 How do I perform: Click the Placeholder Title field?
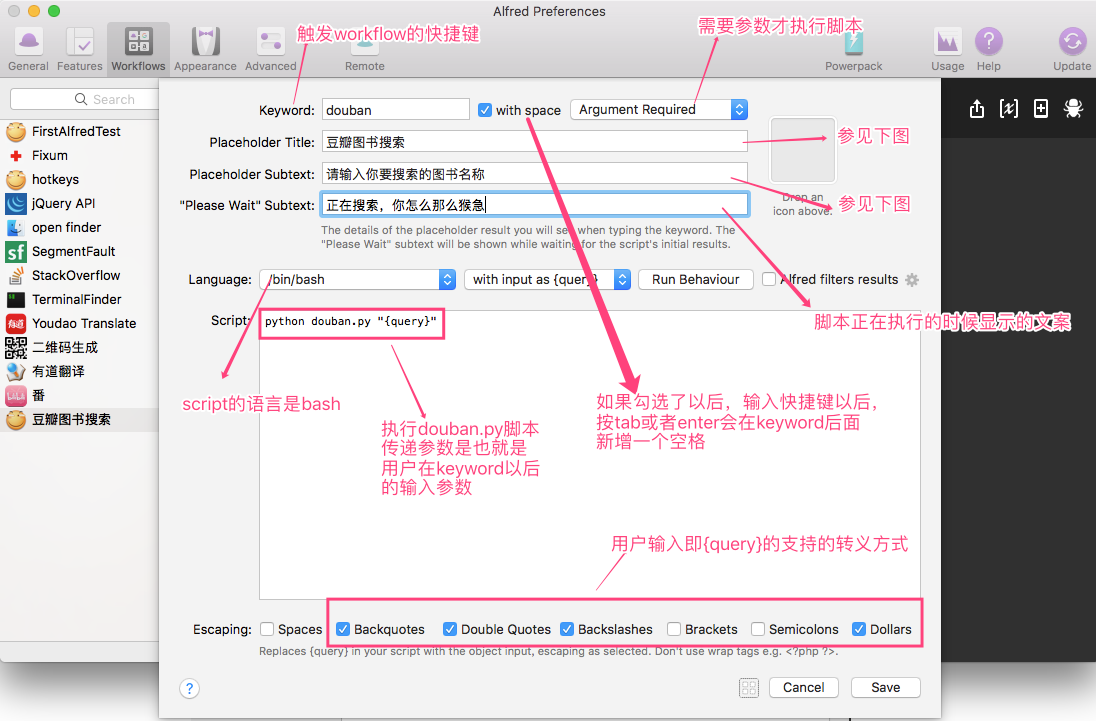click(535, 142)
